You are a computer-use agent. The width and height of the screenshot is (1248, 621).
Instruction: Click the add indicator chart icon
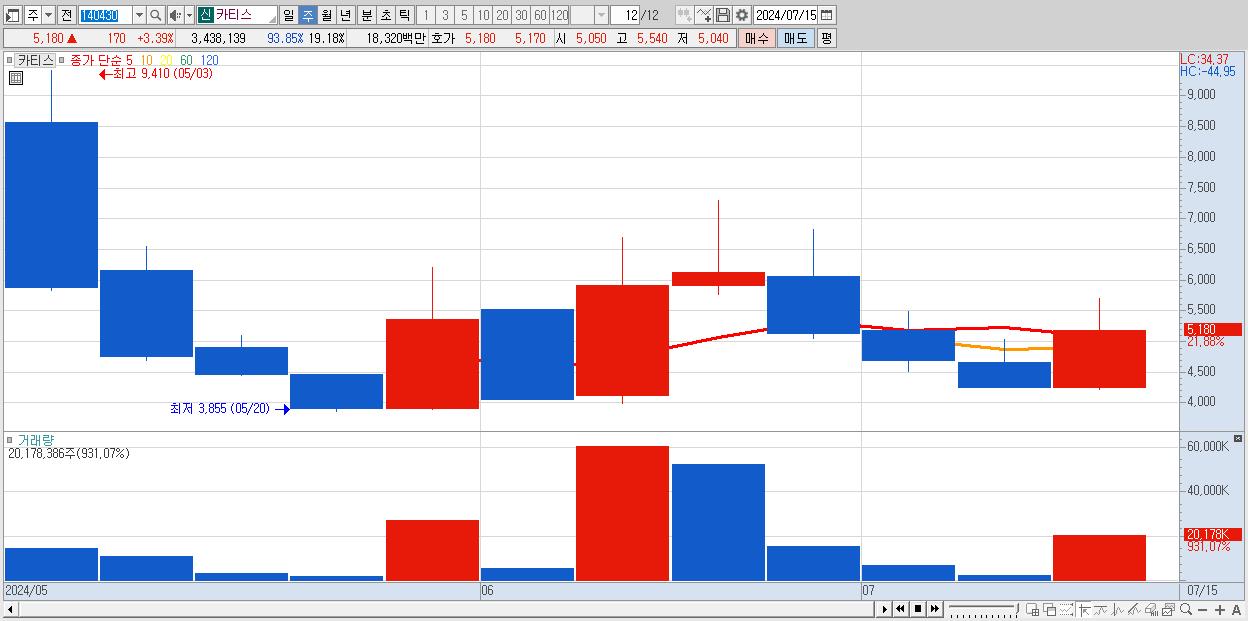(x=684, y=15)
